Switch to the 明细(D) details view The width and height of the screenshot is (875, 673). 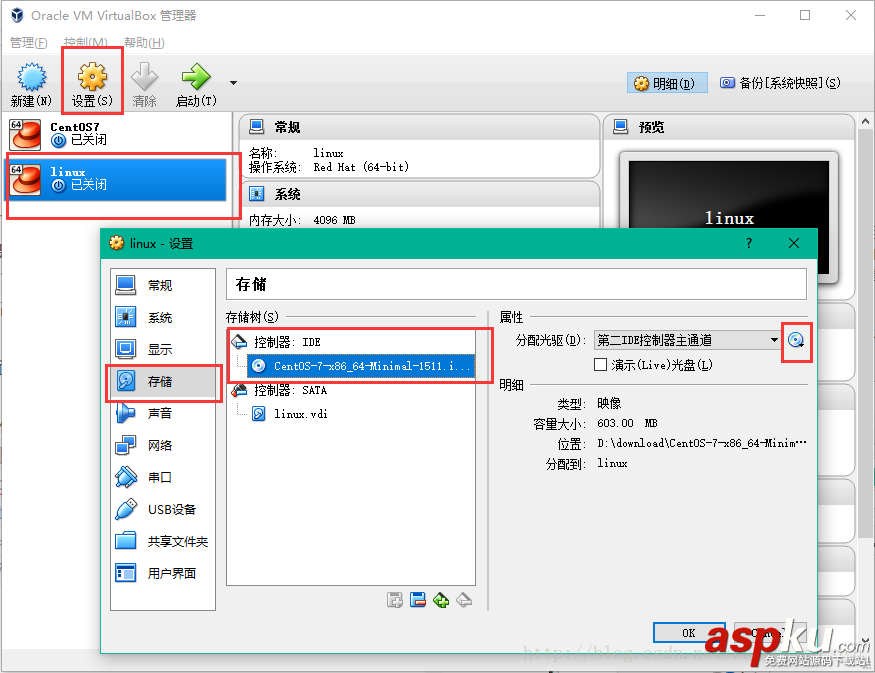pyautogui.click(x=666, y=83)
